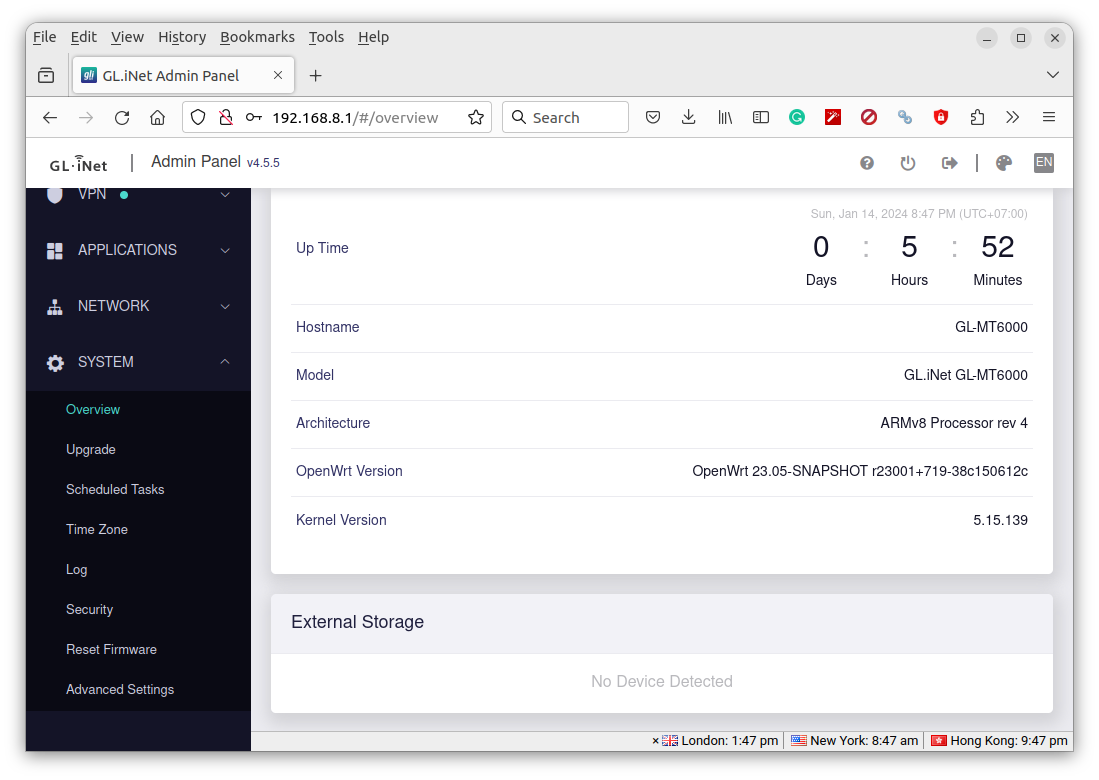The image size is (1099, 780).
Task: Open the View menu
Action: click(127, 37)
